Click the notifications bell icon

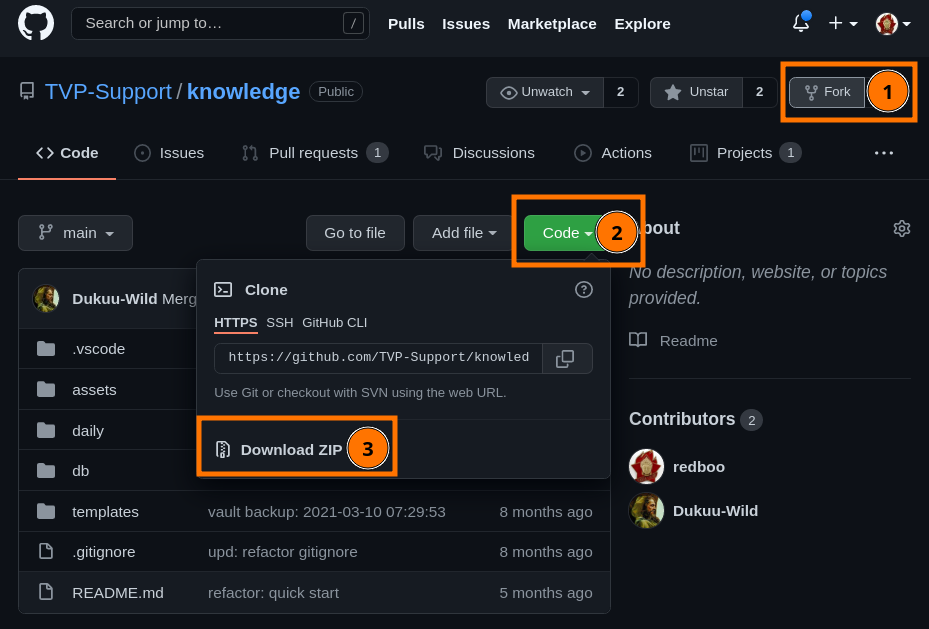tap(801, 23)
